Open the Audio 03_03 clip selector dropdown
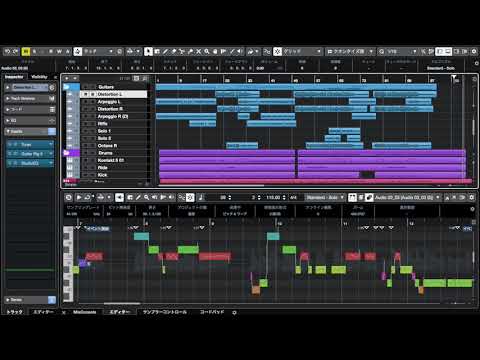The width and height of the screenshot is (480, 360). click(407, 198)
